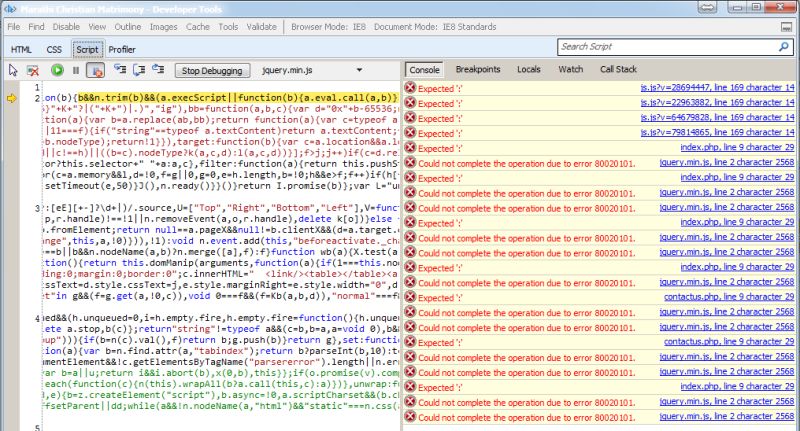Image resolution: width=800 pixels, height=431 pixels.
Task: Select the Console tab
Action: tap(424, 70)
